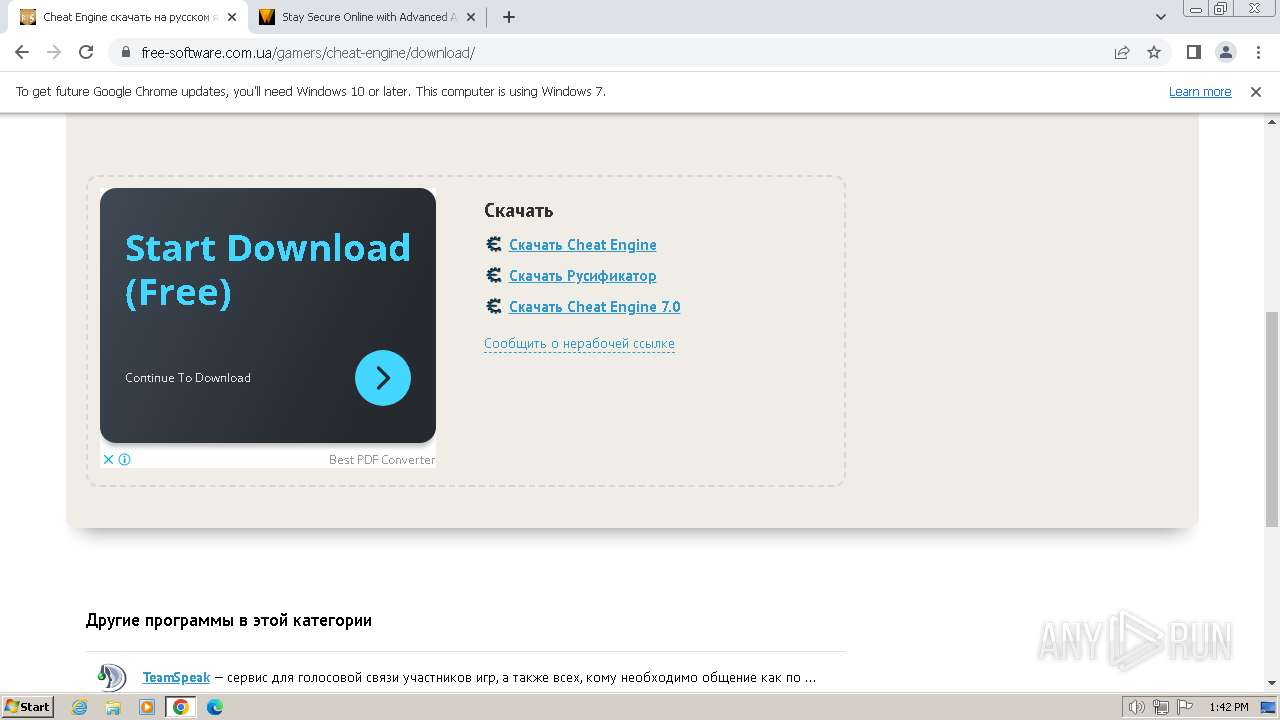Click the TeamSpeak logo thumbnail
Viewport: 1280px width, 720px height.
[111, 677]
